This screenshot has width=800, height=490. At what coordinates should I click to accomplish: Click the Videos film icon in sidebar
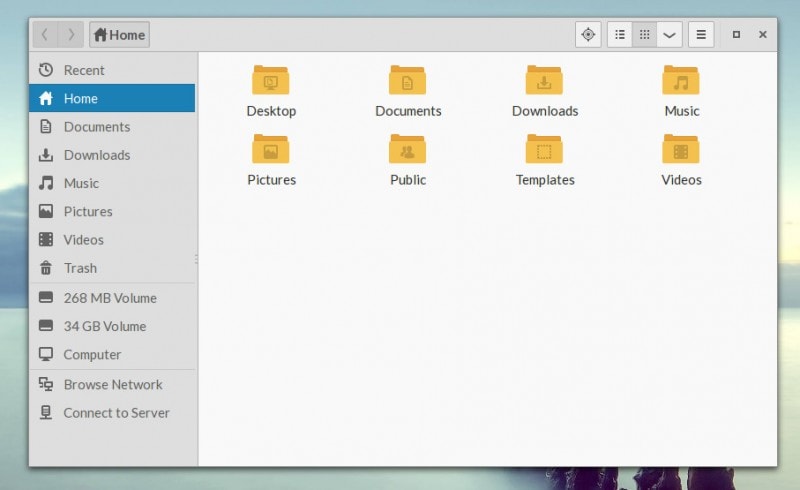(x=46, y=239)
